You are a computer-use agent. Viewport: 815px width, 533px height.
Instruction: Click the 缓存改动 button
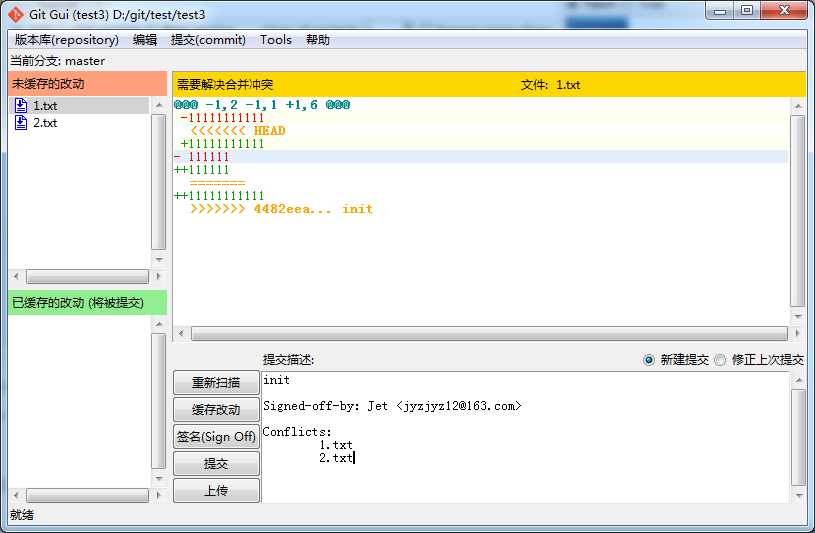(216, 410)
